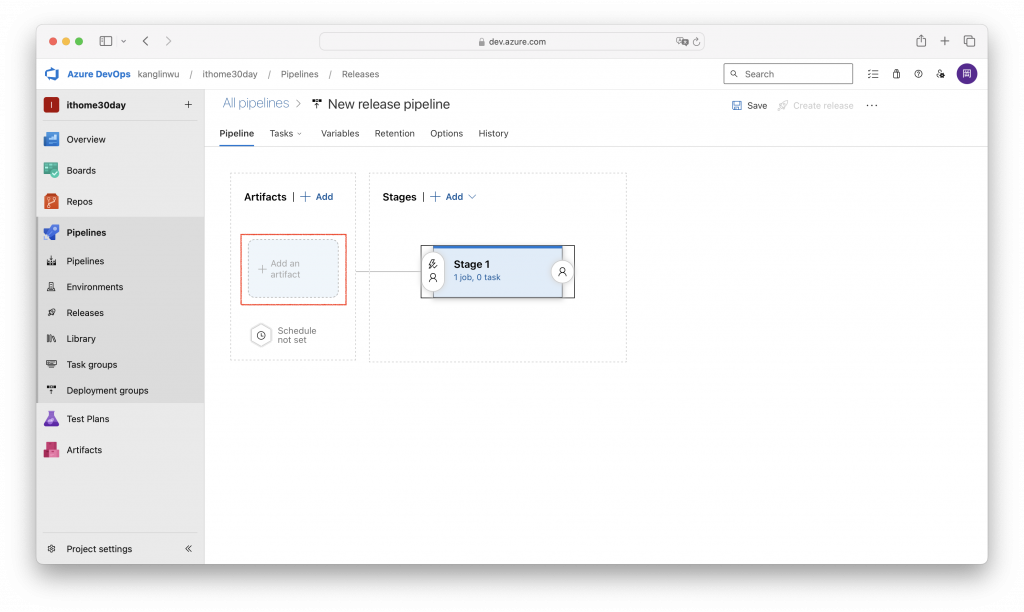
Task: Open Stage 1 post-deployment conditions icon
Action: pyautogui.click(x=562, y=271)
